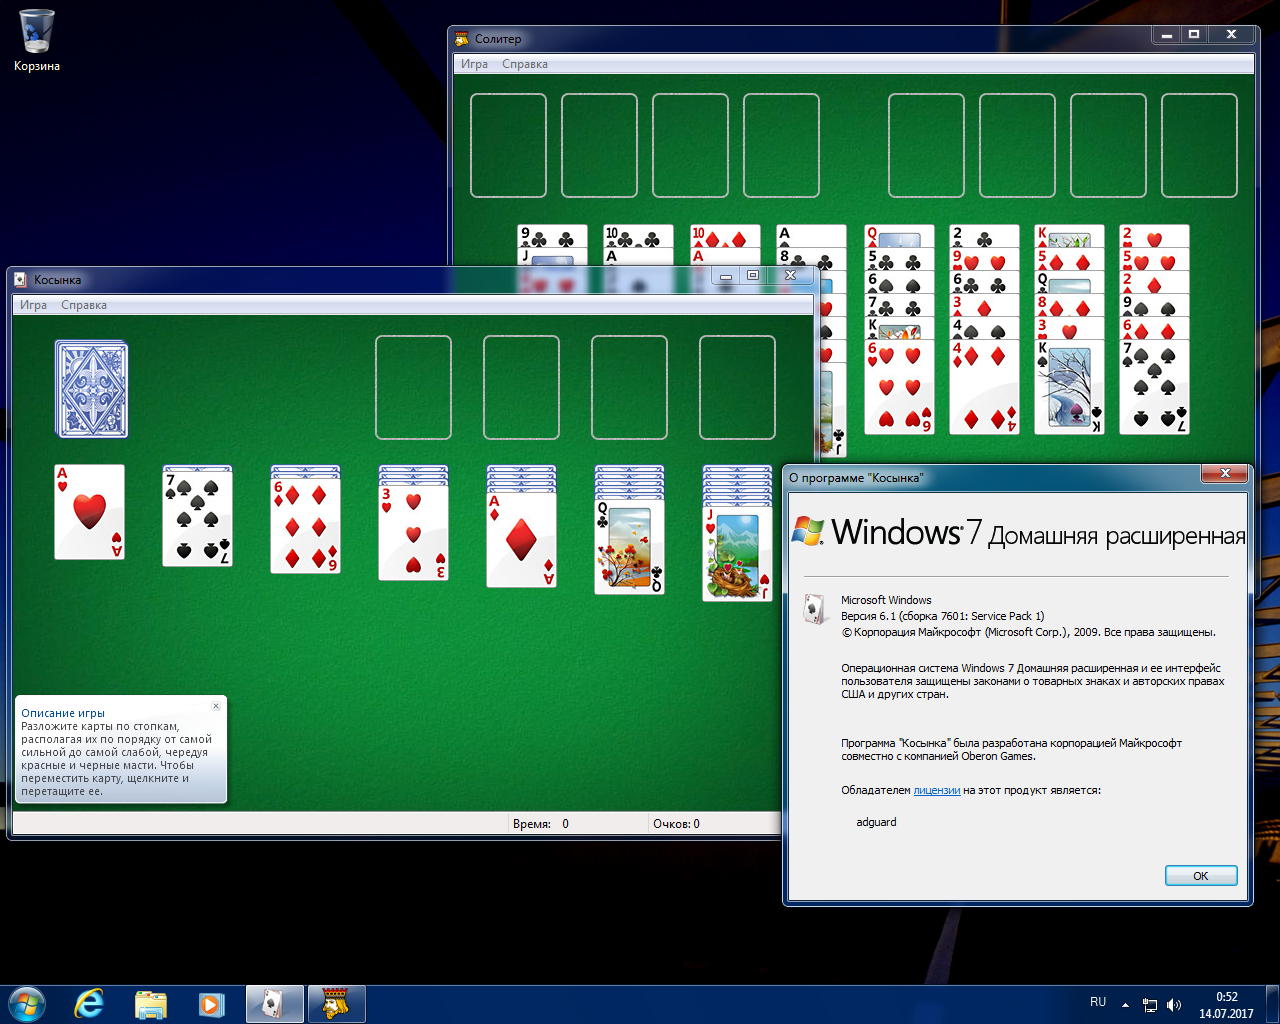Open Windows Explorer from the taskbar
This screenshot has height=1024, width=1280.
point(150,1004)
